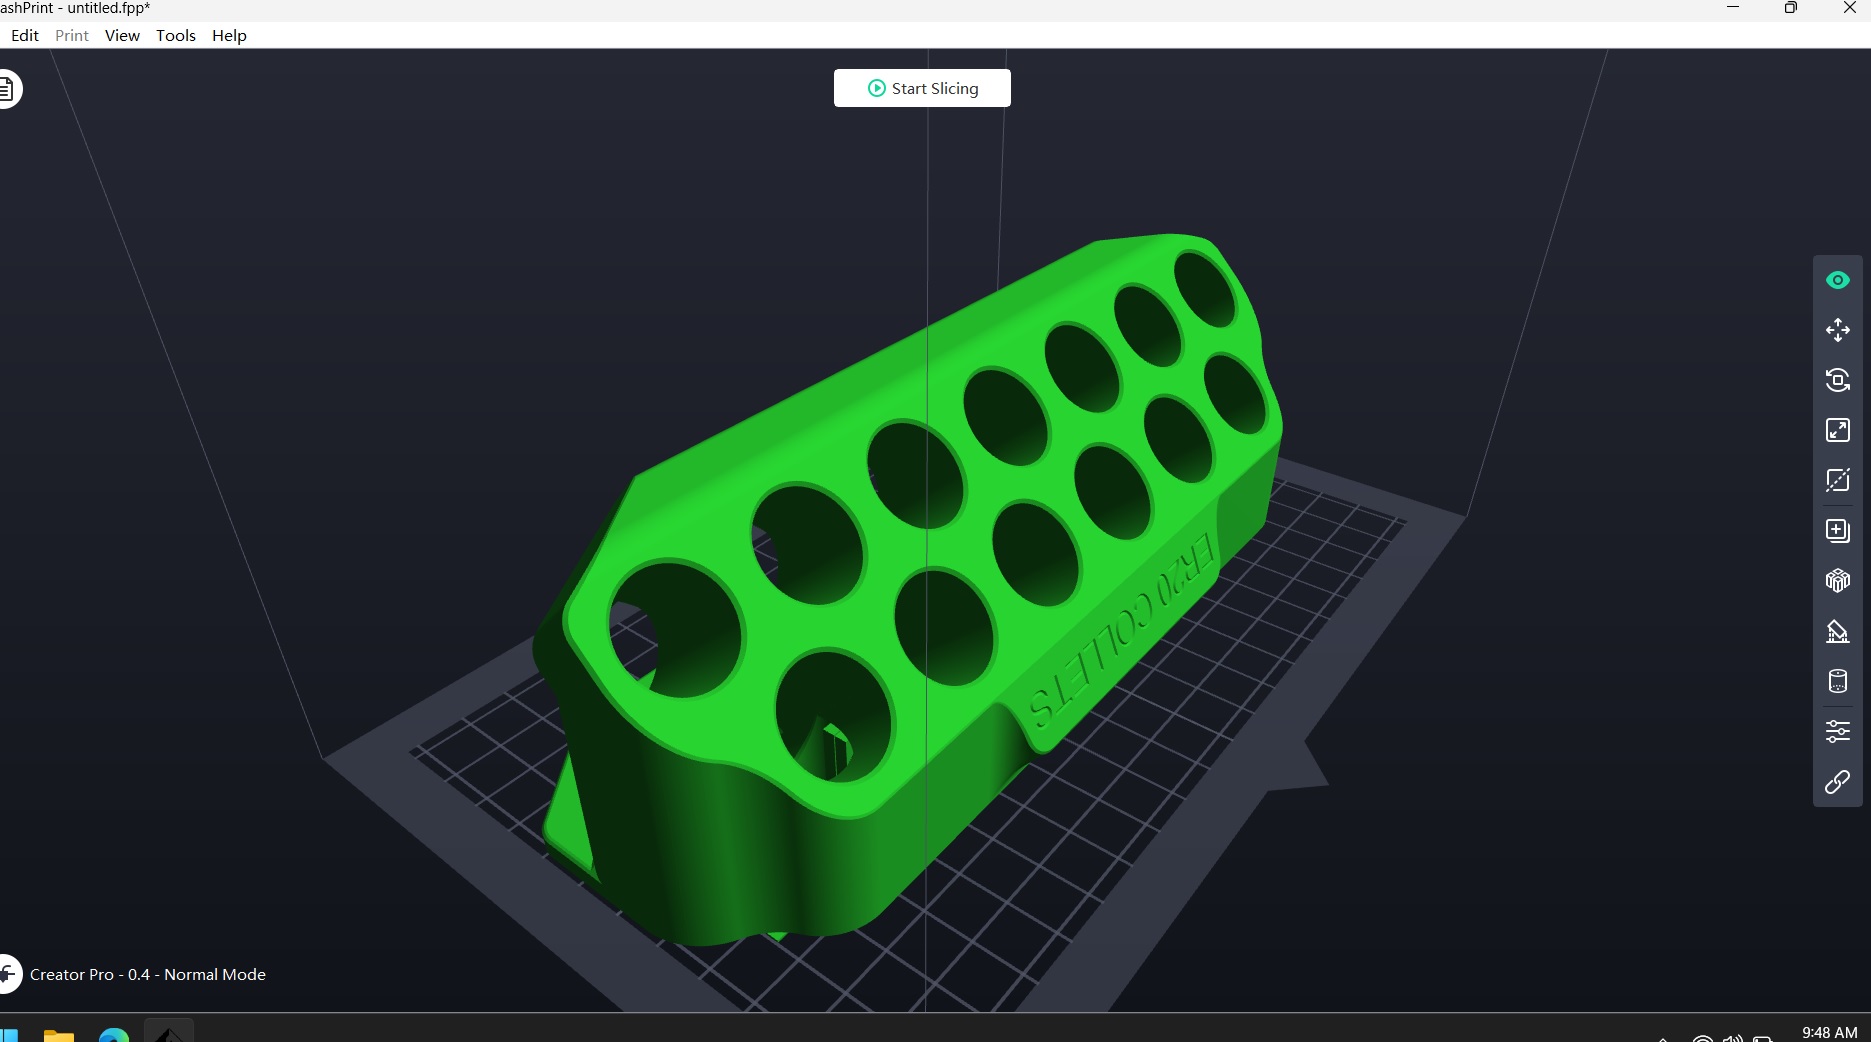Screen dimensions: 1871x1042
Task: Click the Auto Layout cubes icon
Action: (x=1837, y=580)
